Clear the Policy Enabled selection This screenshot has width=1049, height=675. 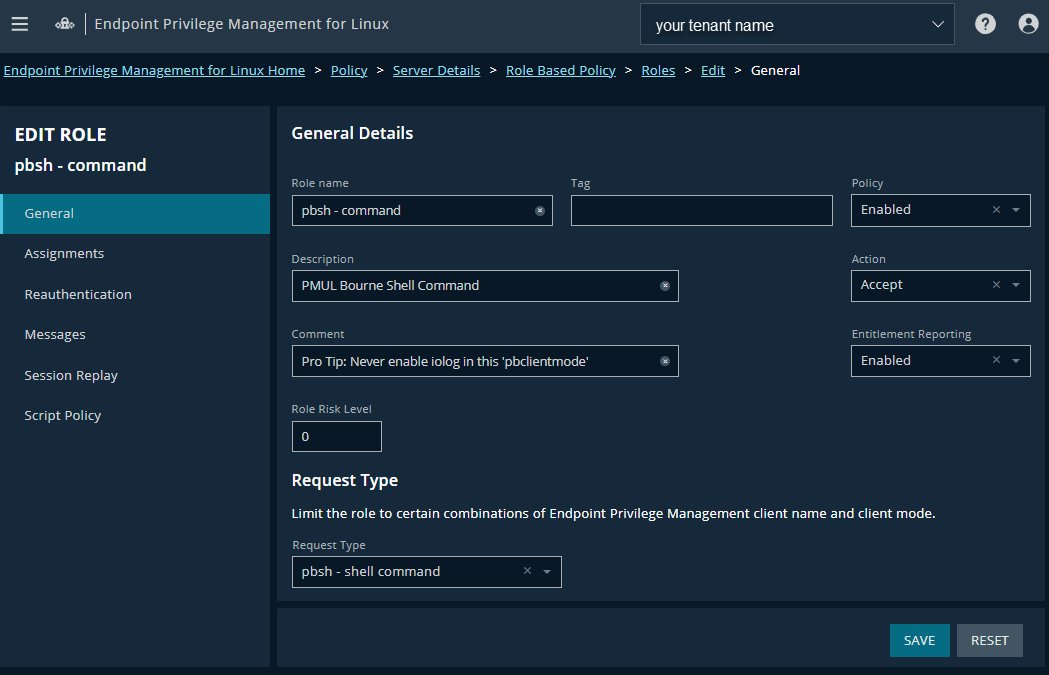point(996,209)
